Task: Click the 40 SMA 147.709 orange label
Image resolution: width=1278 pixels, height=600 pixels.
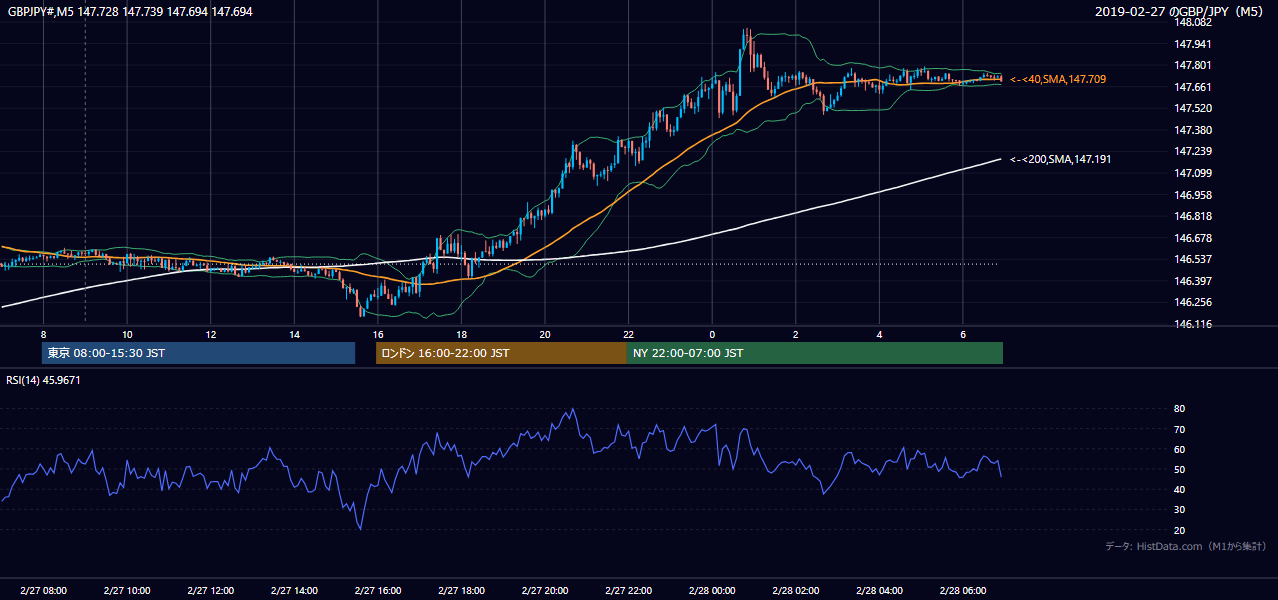Action: coord(1058,79)
